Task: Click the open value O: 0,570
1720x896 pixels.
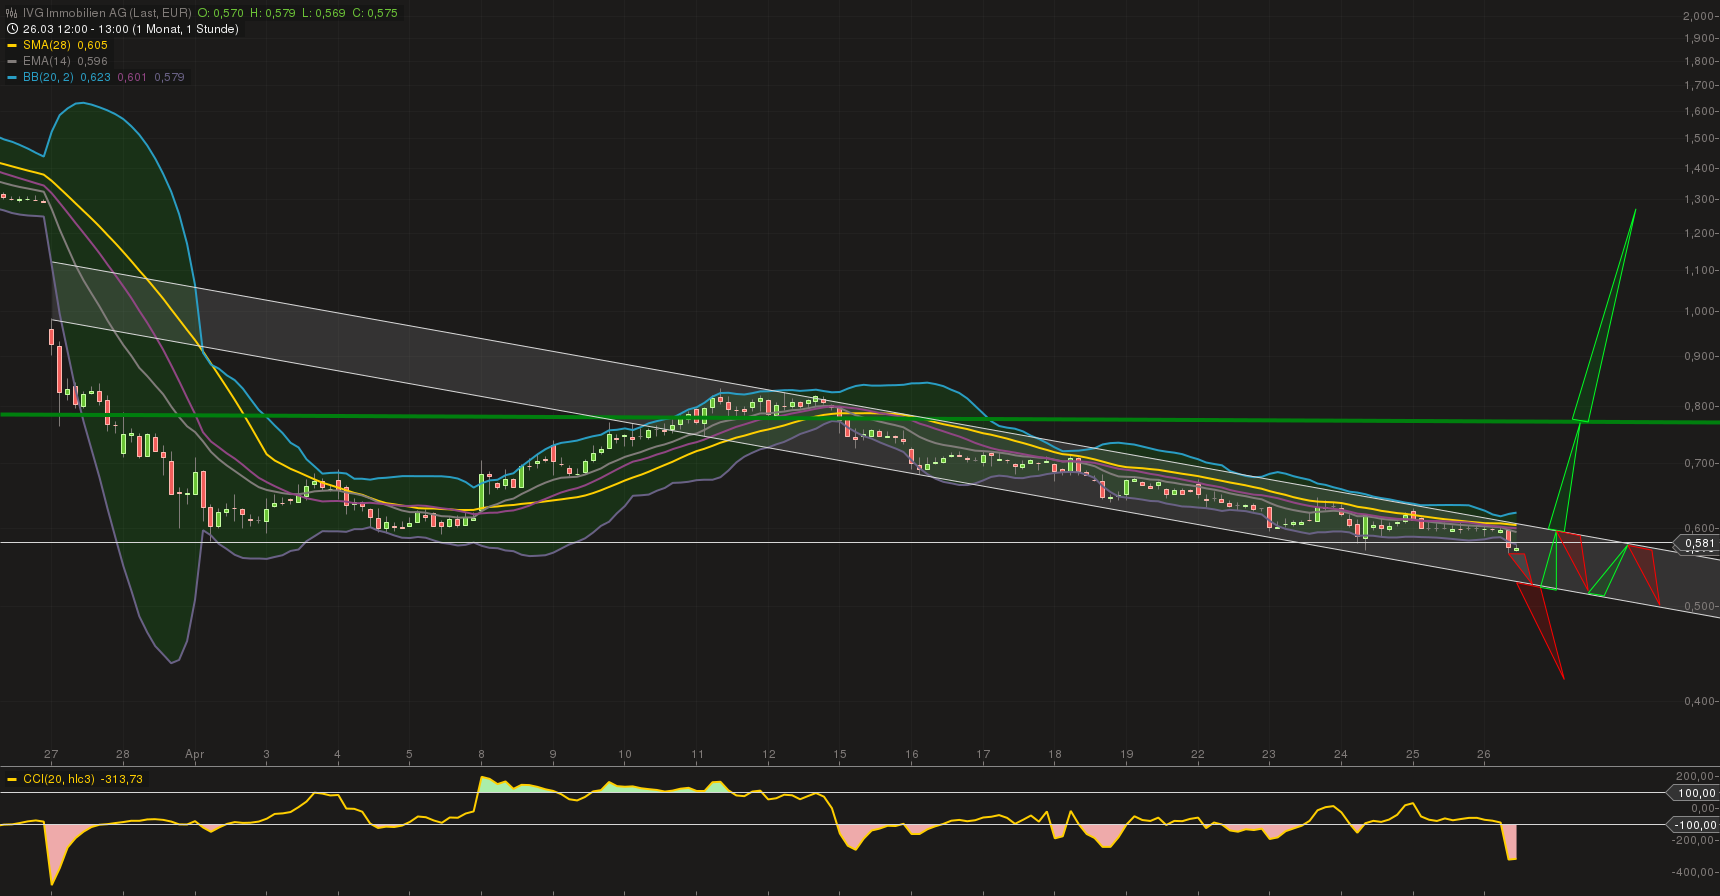Action: click(x=218, y=13)
